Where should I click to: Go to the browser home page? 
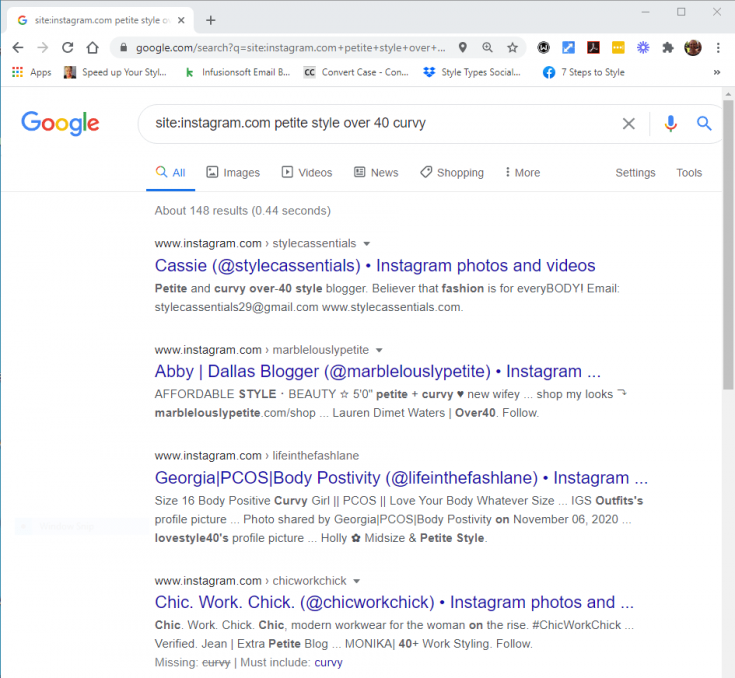[92, 47]
